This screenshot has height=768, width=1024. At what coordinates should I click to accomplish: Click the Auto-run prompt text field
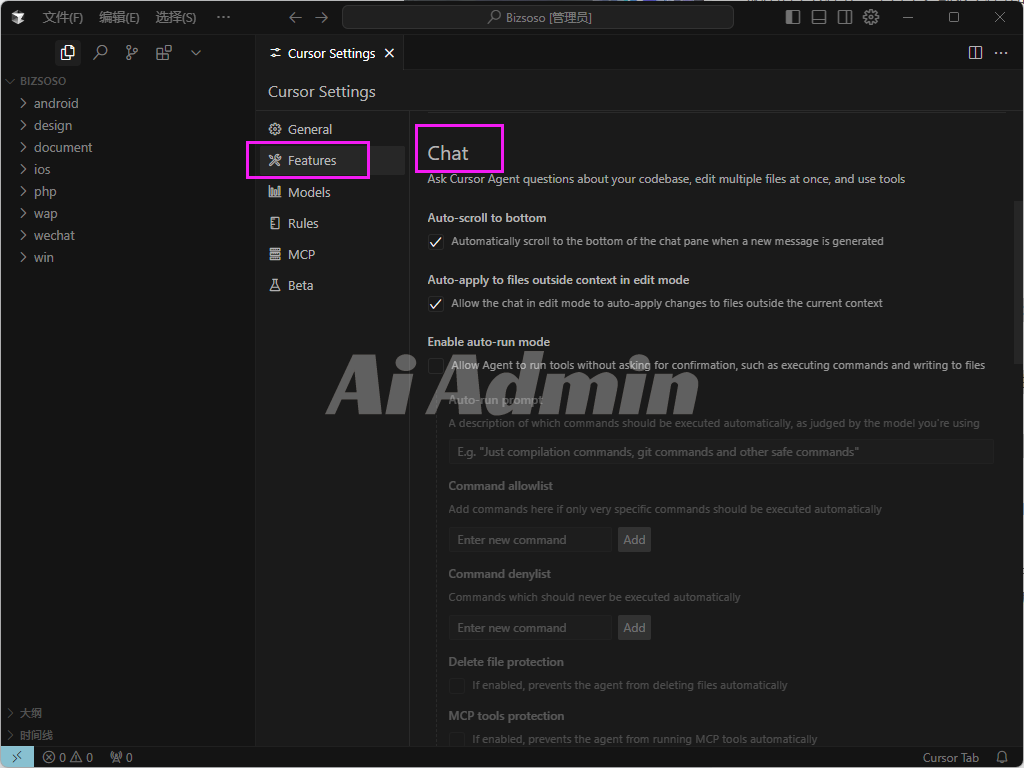point(720,452)
